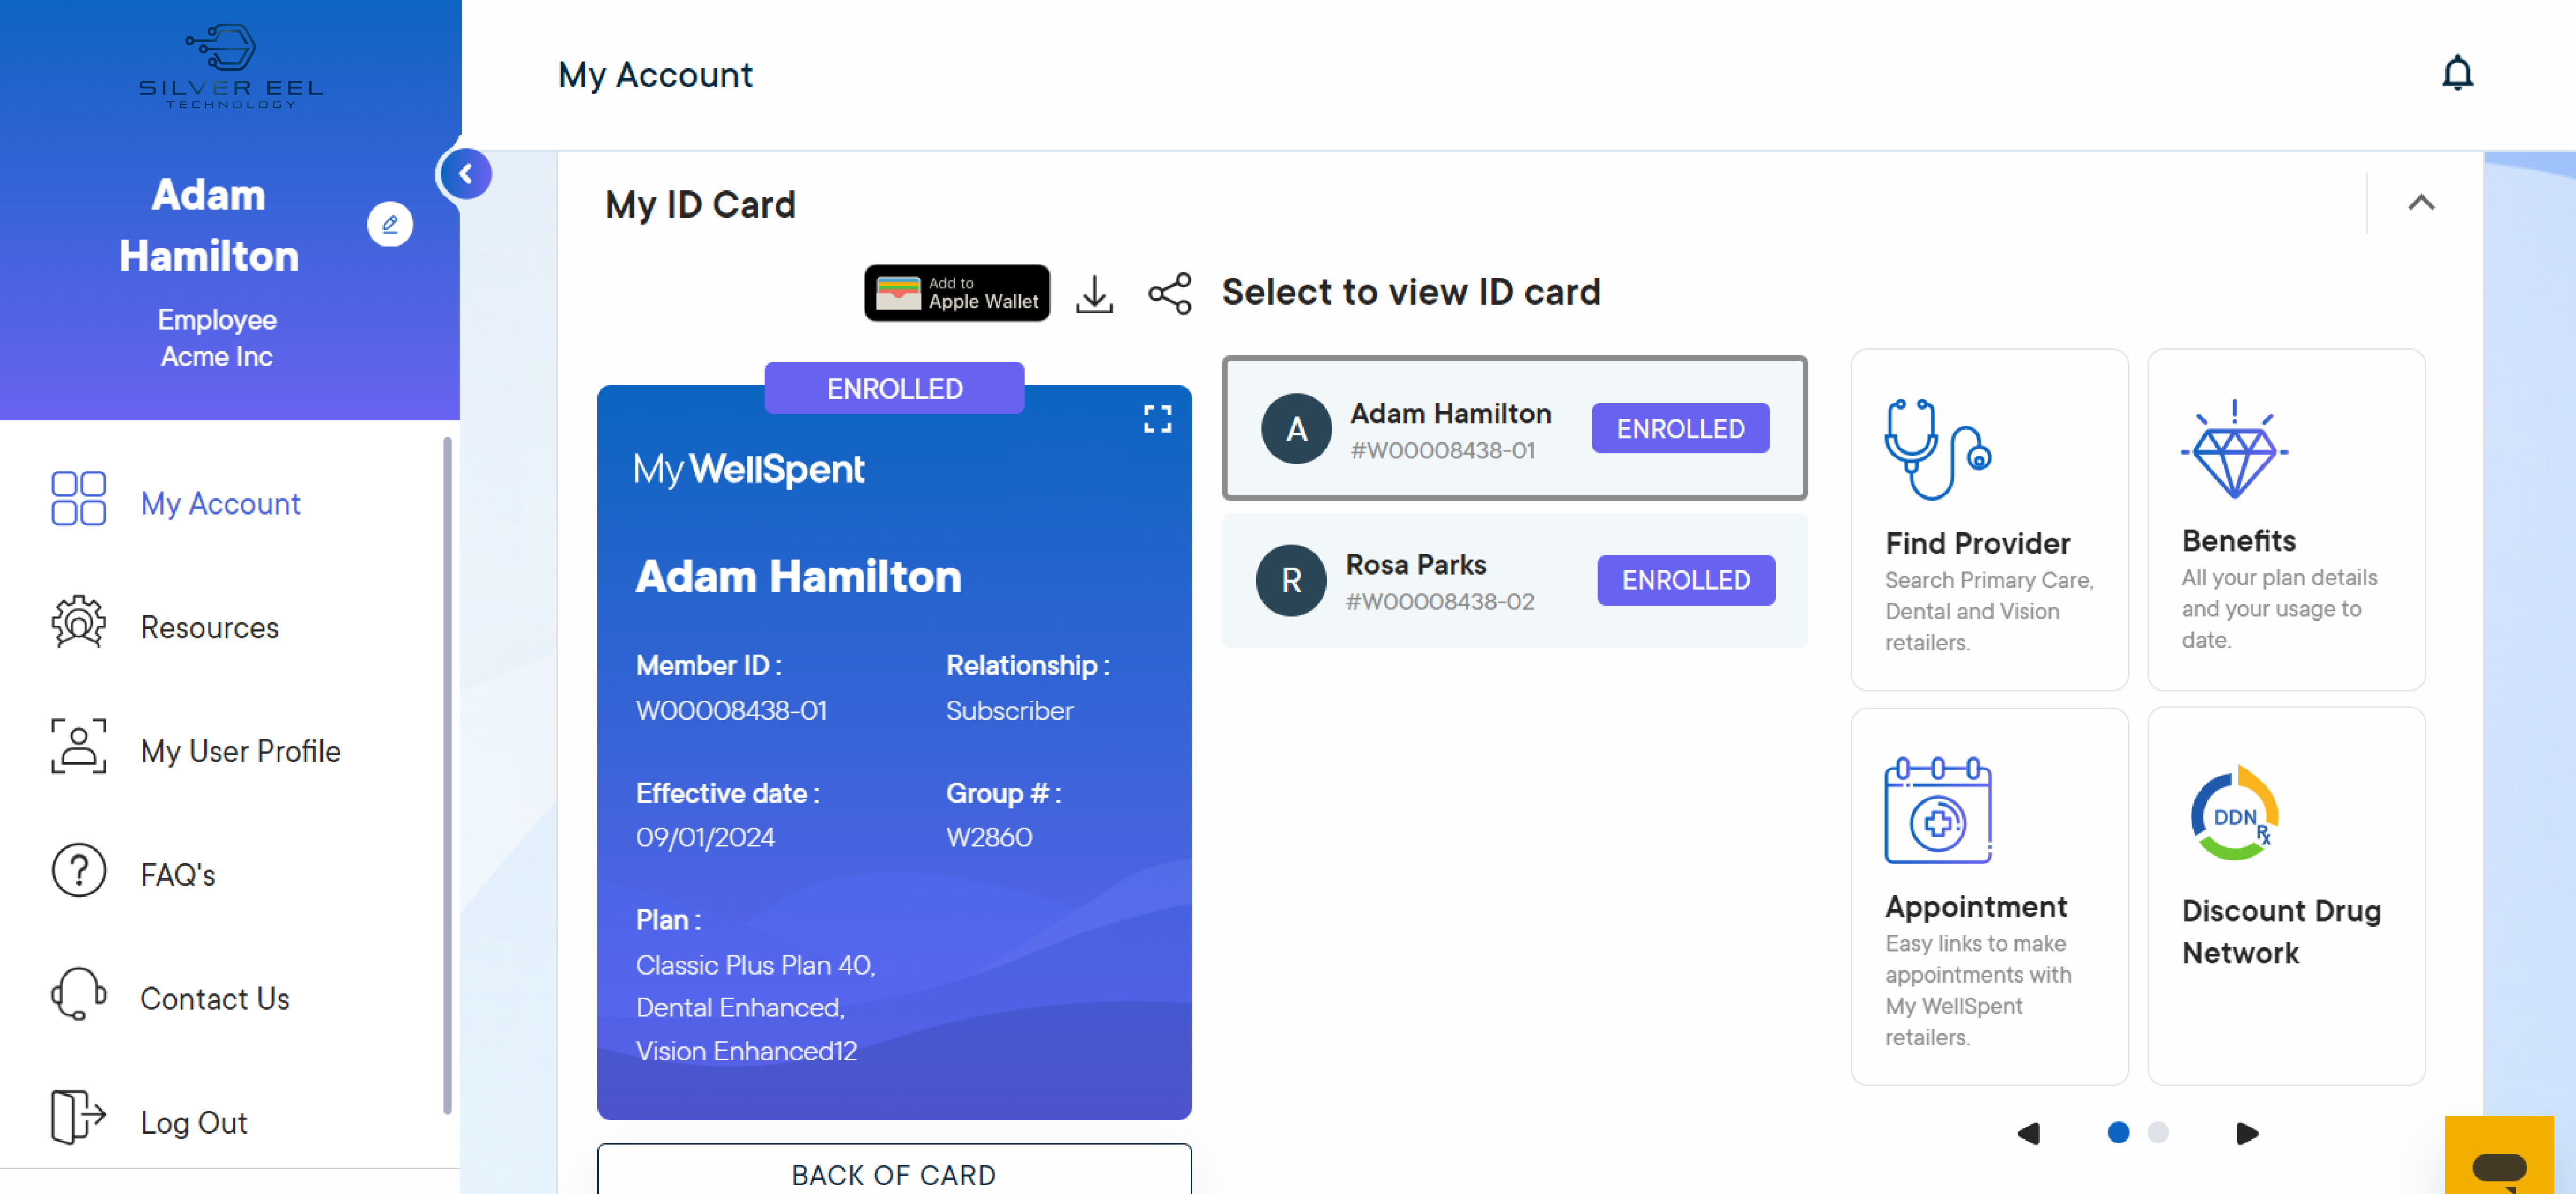Open My Account in the sidebar
The image size is (2576, 1194).
tap(220, 503)
